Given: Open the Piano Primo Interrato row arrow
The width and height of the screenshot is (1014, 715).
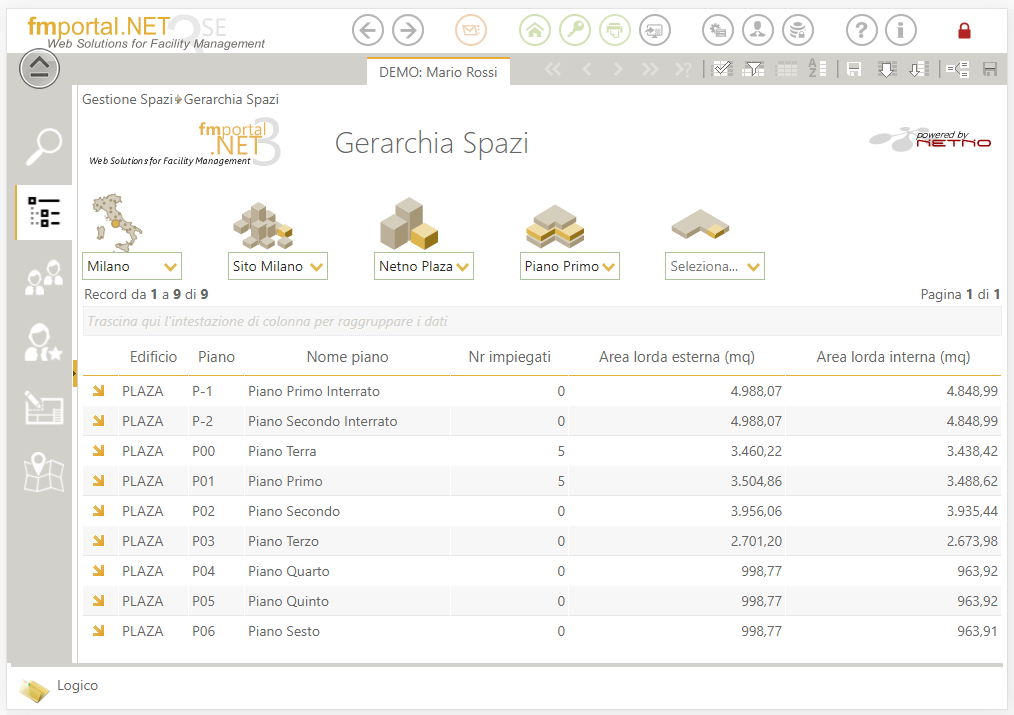Looking at the screenshot, I should pyautogui.click(x=98, y=390).
